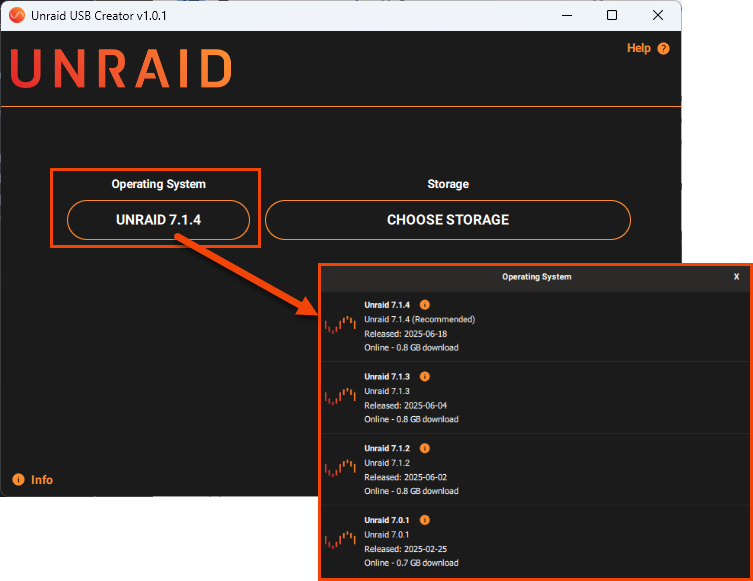Open the UNRAID 7.1.4 operating system selector
Image resolution: width=753 pixels, height=581 pixels.
coord(158,220)
